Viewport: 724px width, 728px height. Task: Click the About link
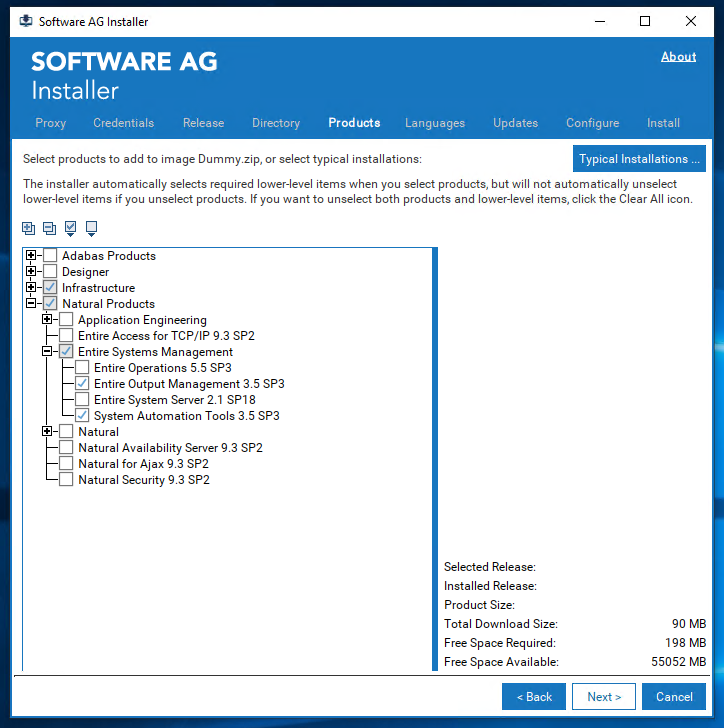click(678, 57)
